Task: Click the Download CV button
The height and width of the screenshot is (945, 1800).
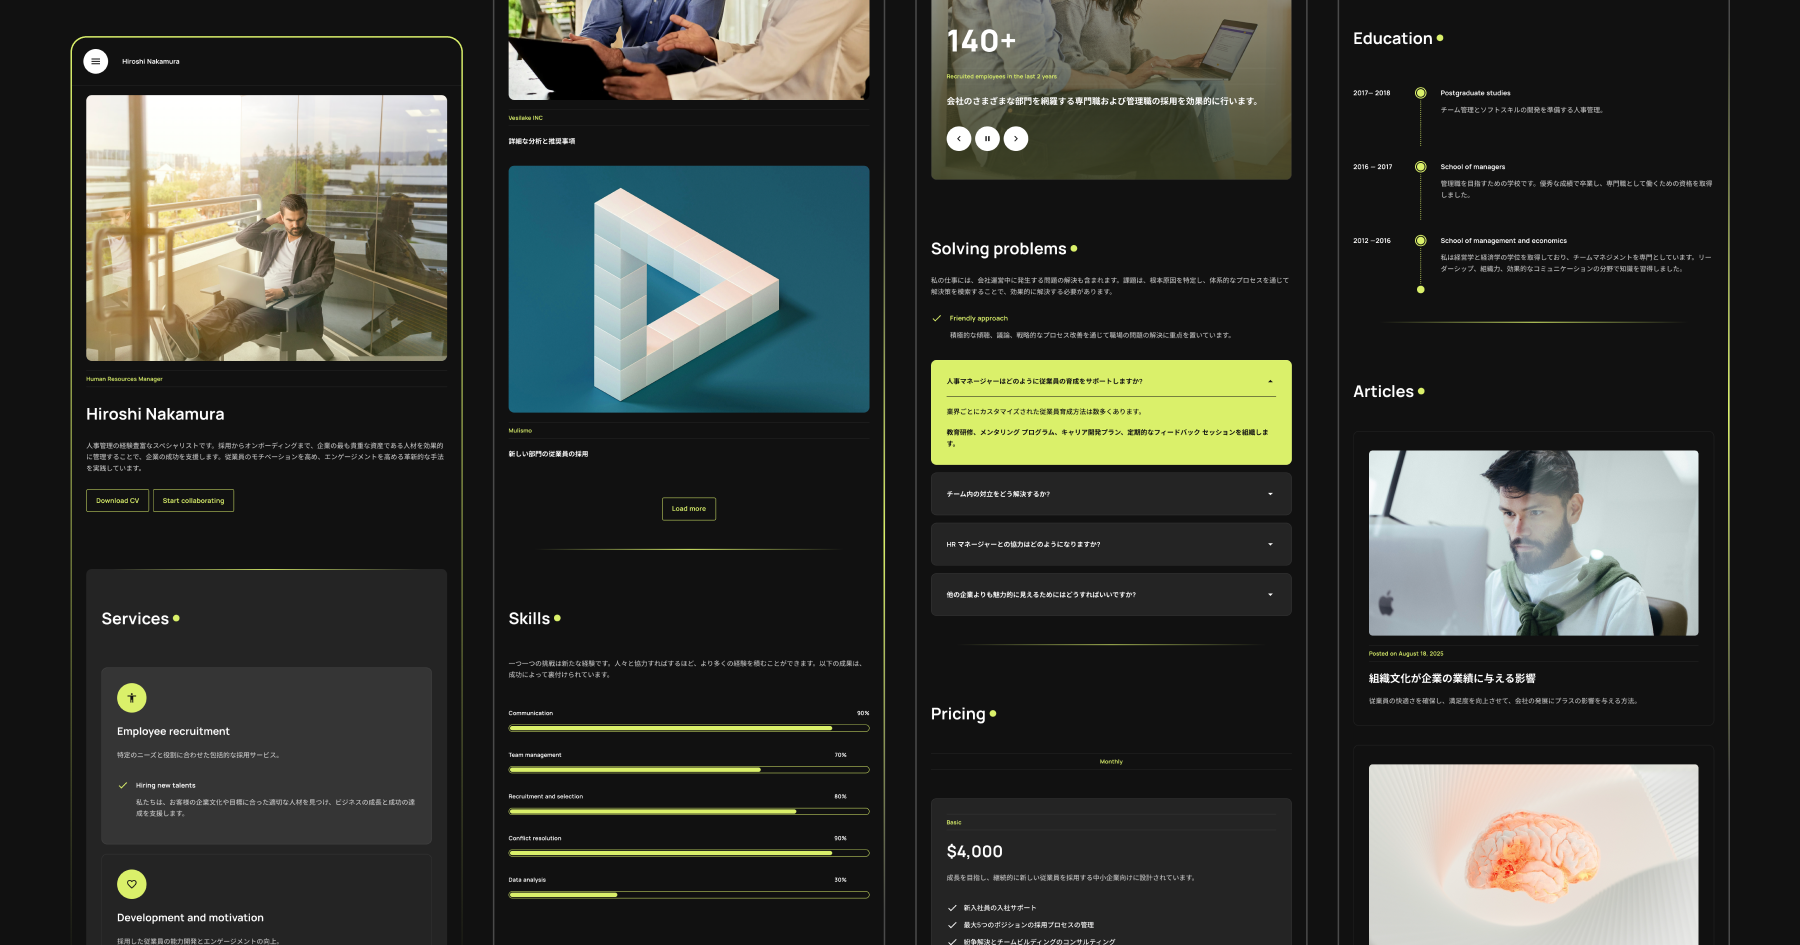Action: (x=118, y=500)
